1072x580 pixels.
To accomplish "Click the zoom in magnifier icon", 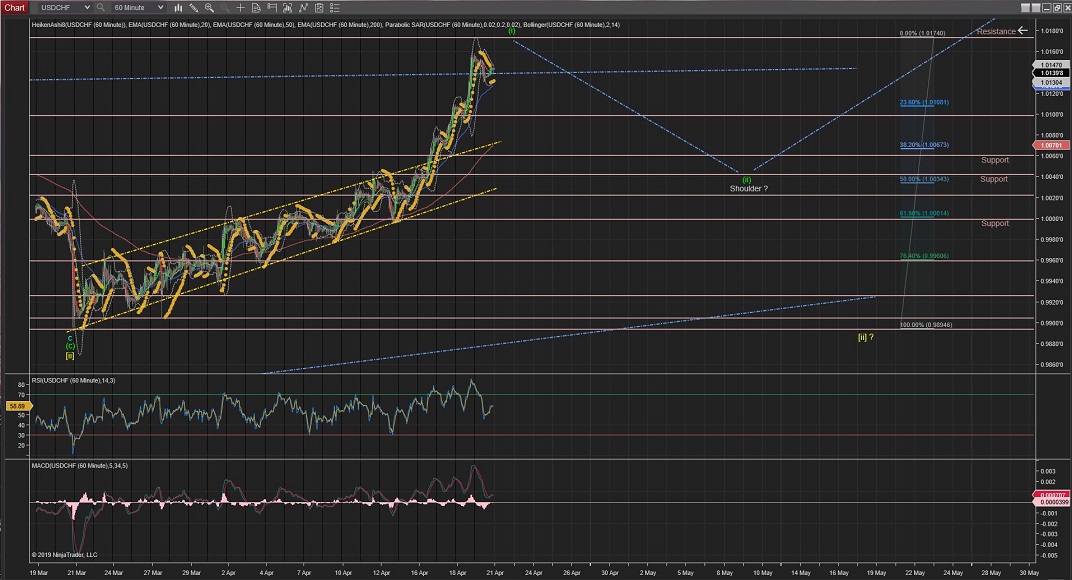I will point(209,8).
